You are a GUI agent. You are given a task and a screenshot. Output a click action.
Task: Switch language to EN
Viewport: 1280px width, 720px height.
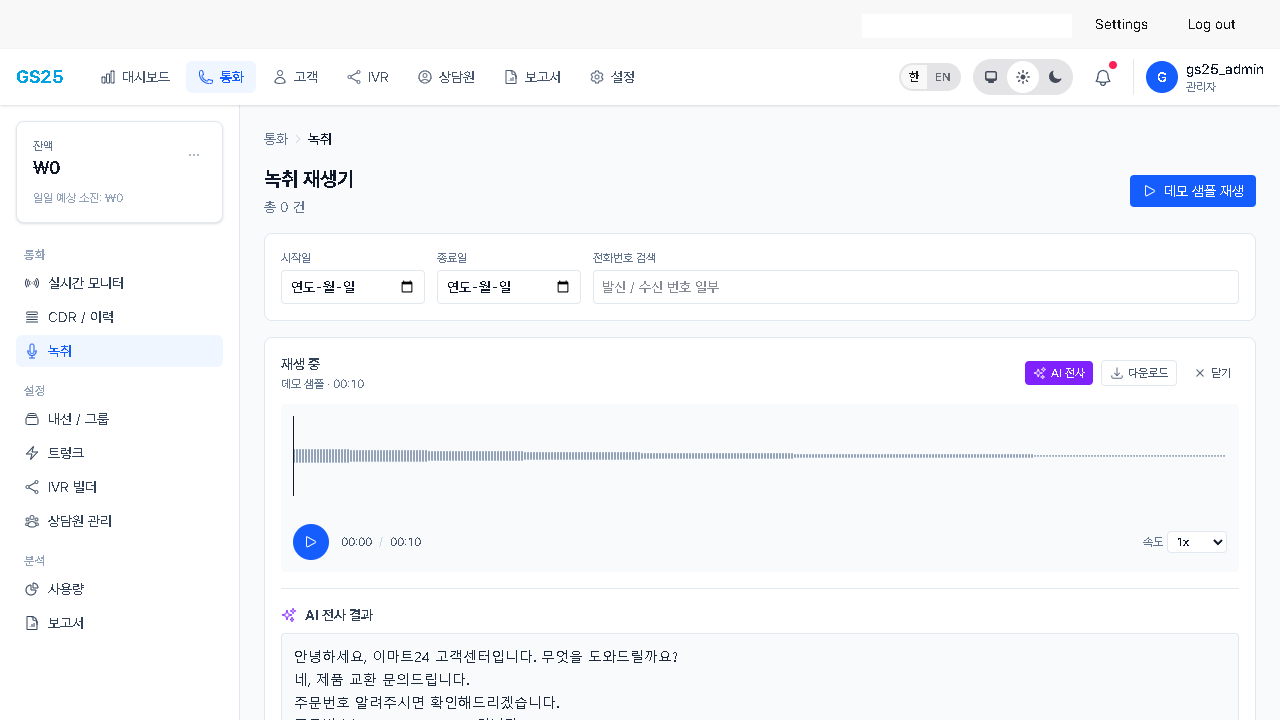point(943,77)
